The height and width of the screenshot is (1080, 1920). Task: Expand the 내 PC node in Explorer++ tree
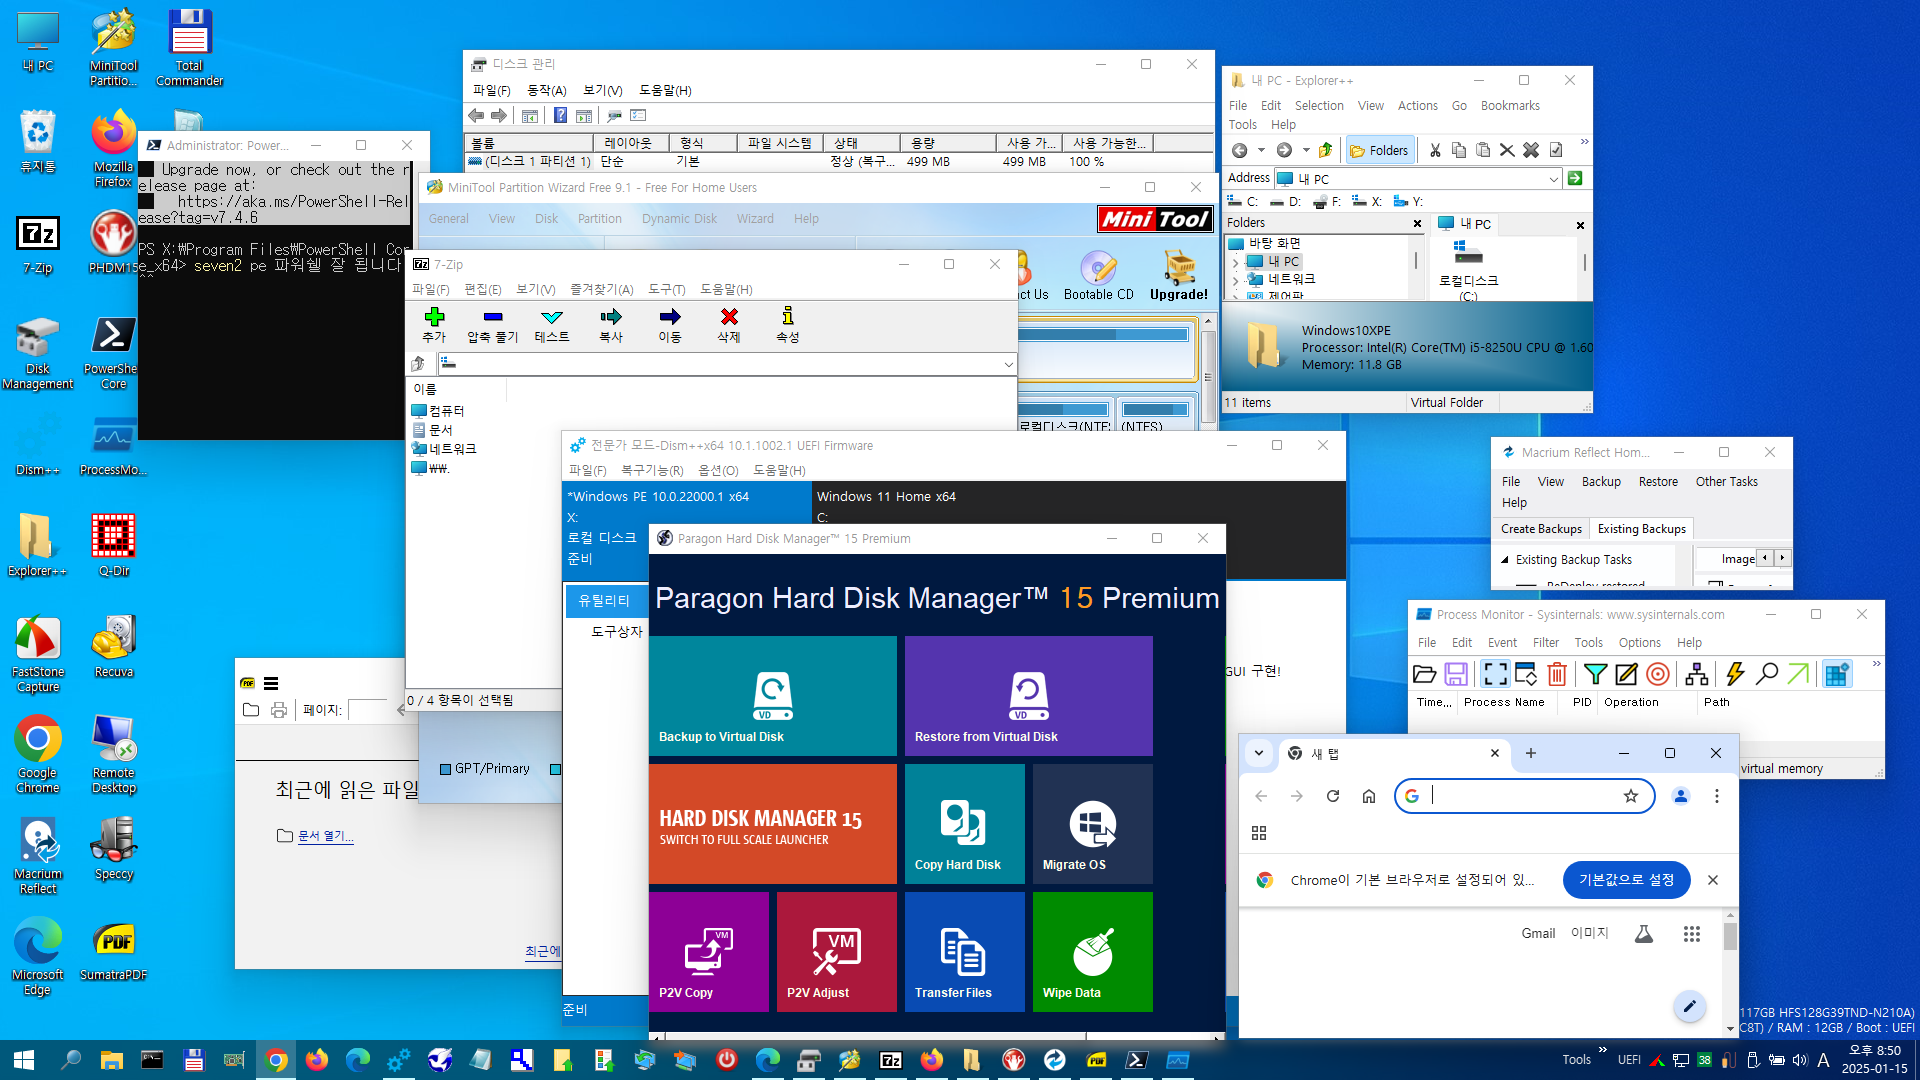(x=1236, y=263)
